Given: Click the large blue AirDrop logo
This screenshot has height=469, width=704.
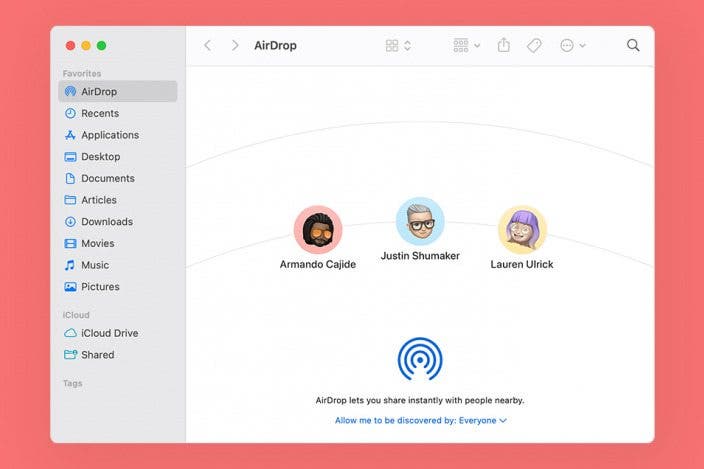Looking at the screenshot, I should click(420, 359).
